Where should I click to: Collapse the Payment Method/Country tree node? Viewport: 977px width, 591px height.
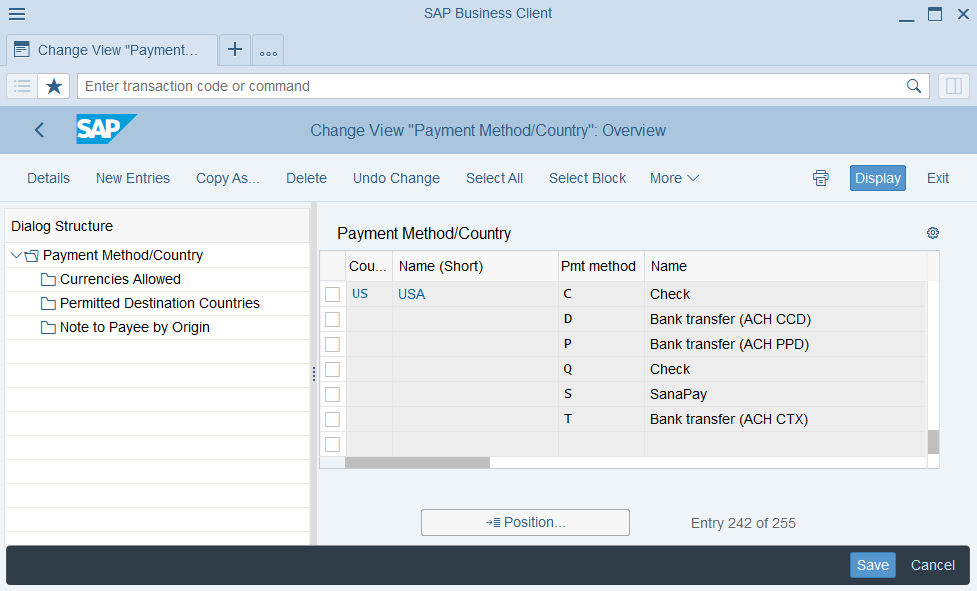pyautogui.click(x=16, y=255)
